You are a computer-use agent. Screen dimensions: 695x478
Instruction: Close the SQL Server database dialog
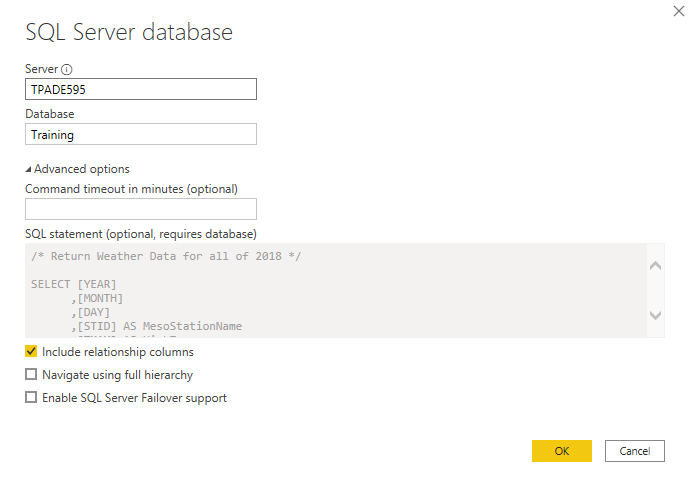click(679, 11)
